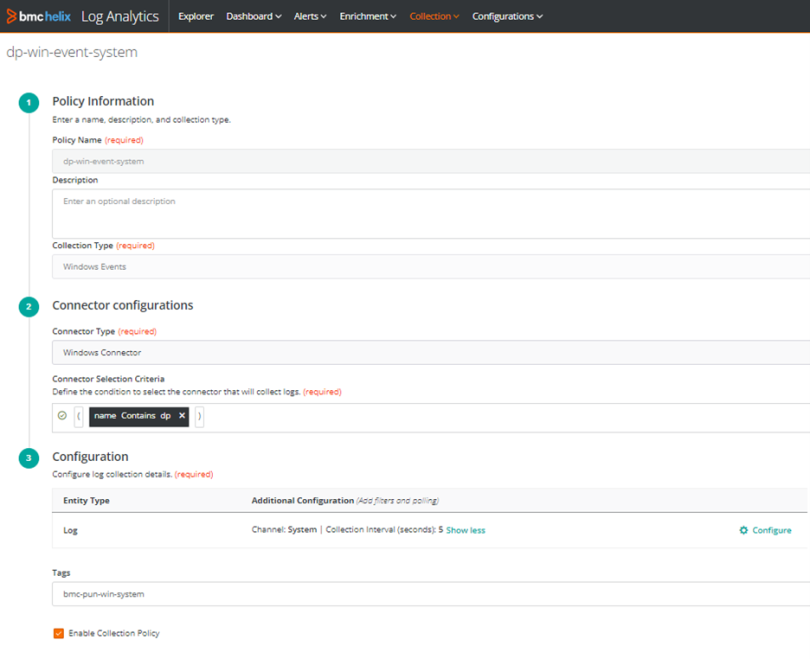The width and height of the screenshot is (810, 659).
Task: Click the Tags input field
Action: (430, 594)
